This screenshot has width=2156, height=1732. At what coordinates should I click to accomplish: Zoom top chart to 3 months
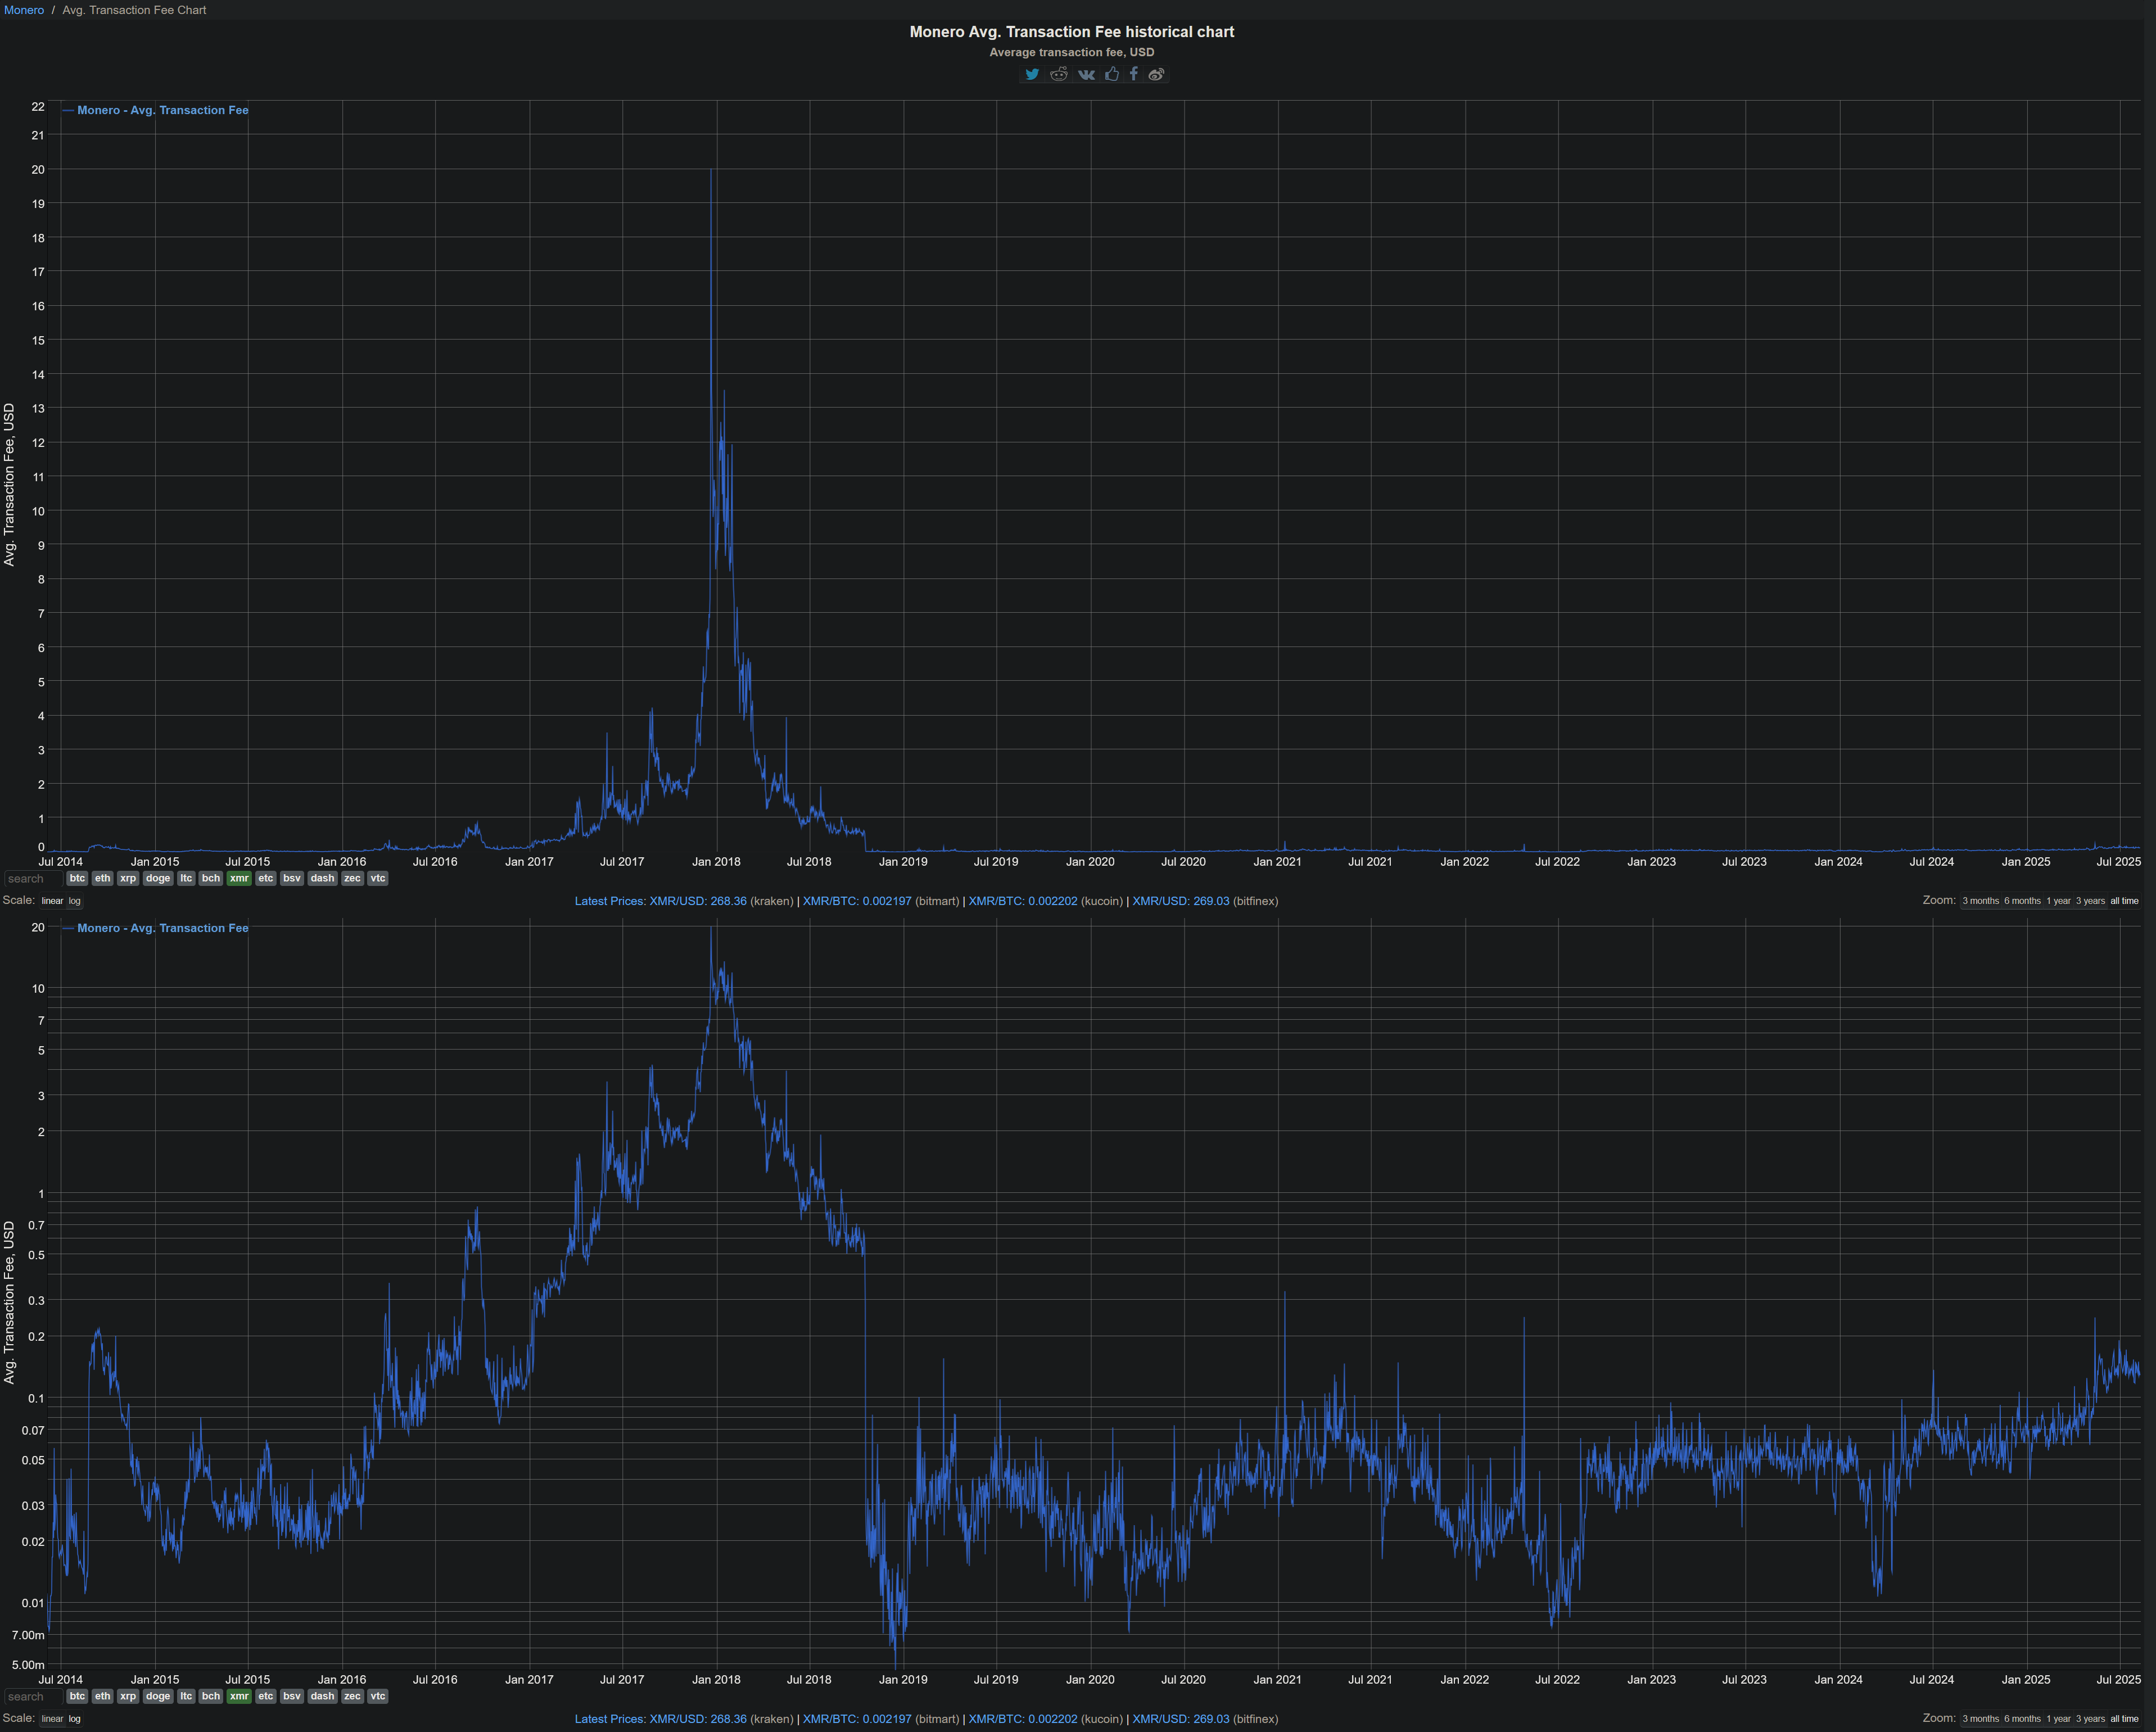tap(1980, 901)
